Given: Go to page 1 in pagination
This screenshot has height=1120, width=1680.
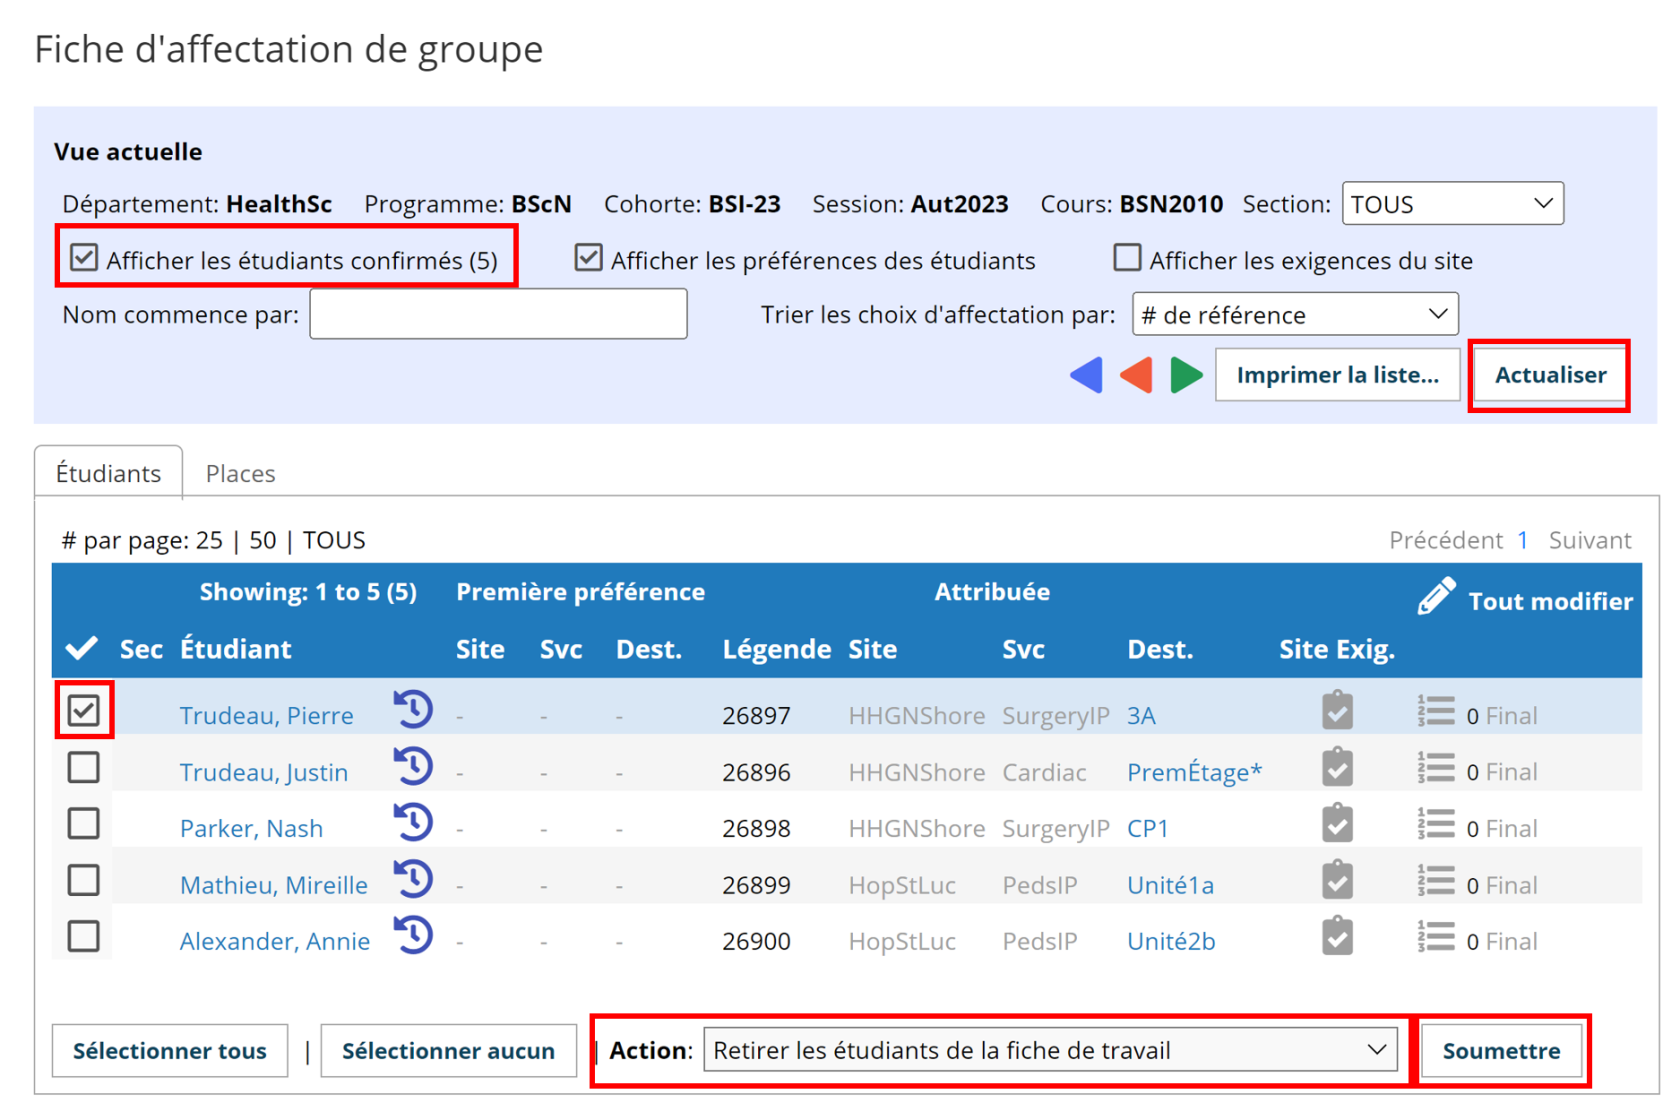Looking at the screenshot, I should (1522, 540).
